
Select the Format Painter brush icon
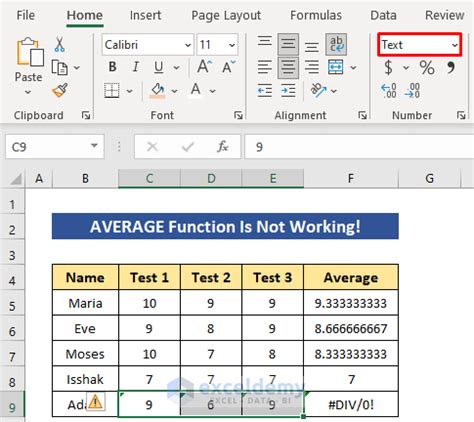click(x=60, y=90)
